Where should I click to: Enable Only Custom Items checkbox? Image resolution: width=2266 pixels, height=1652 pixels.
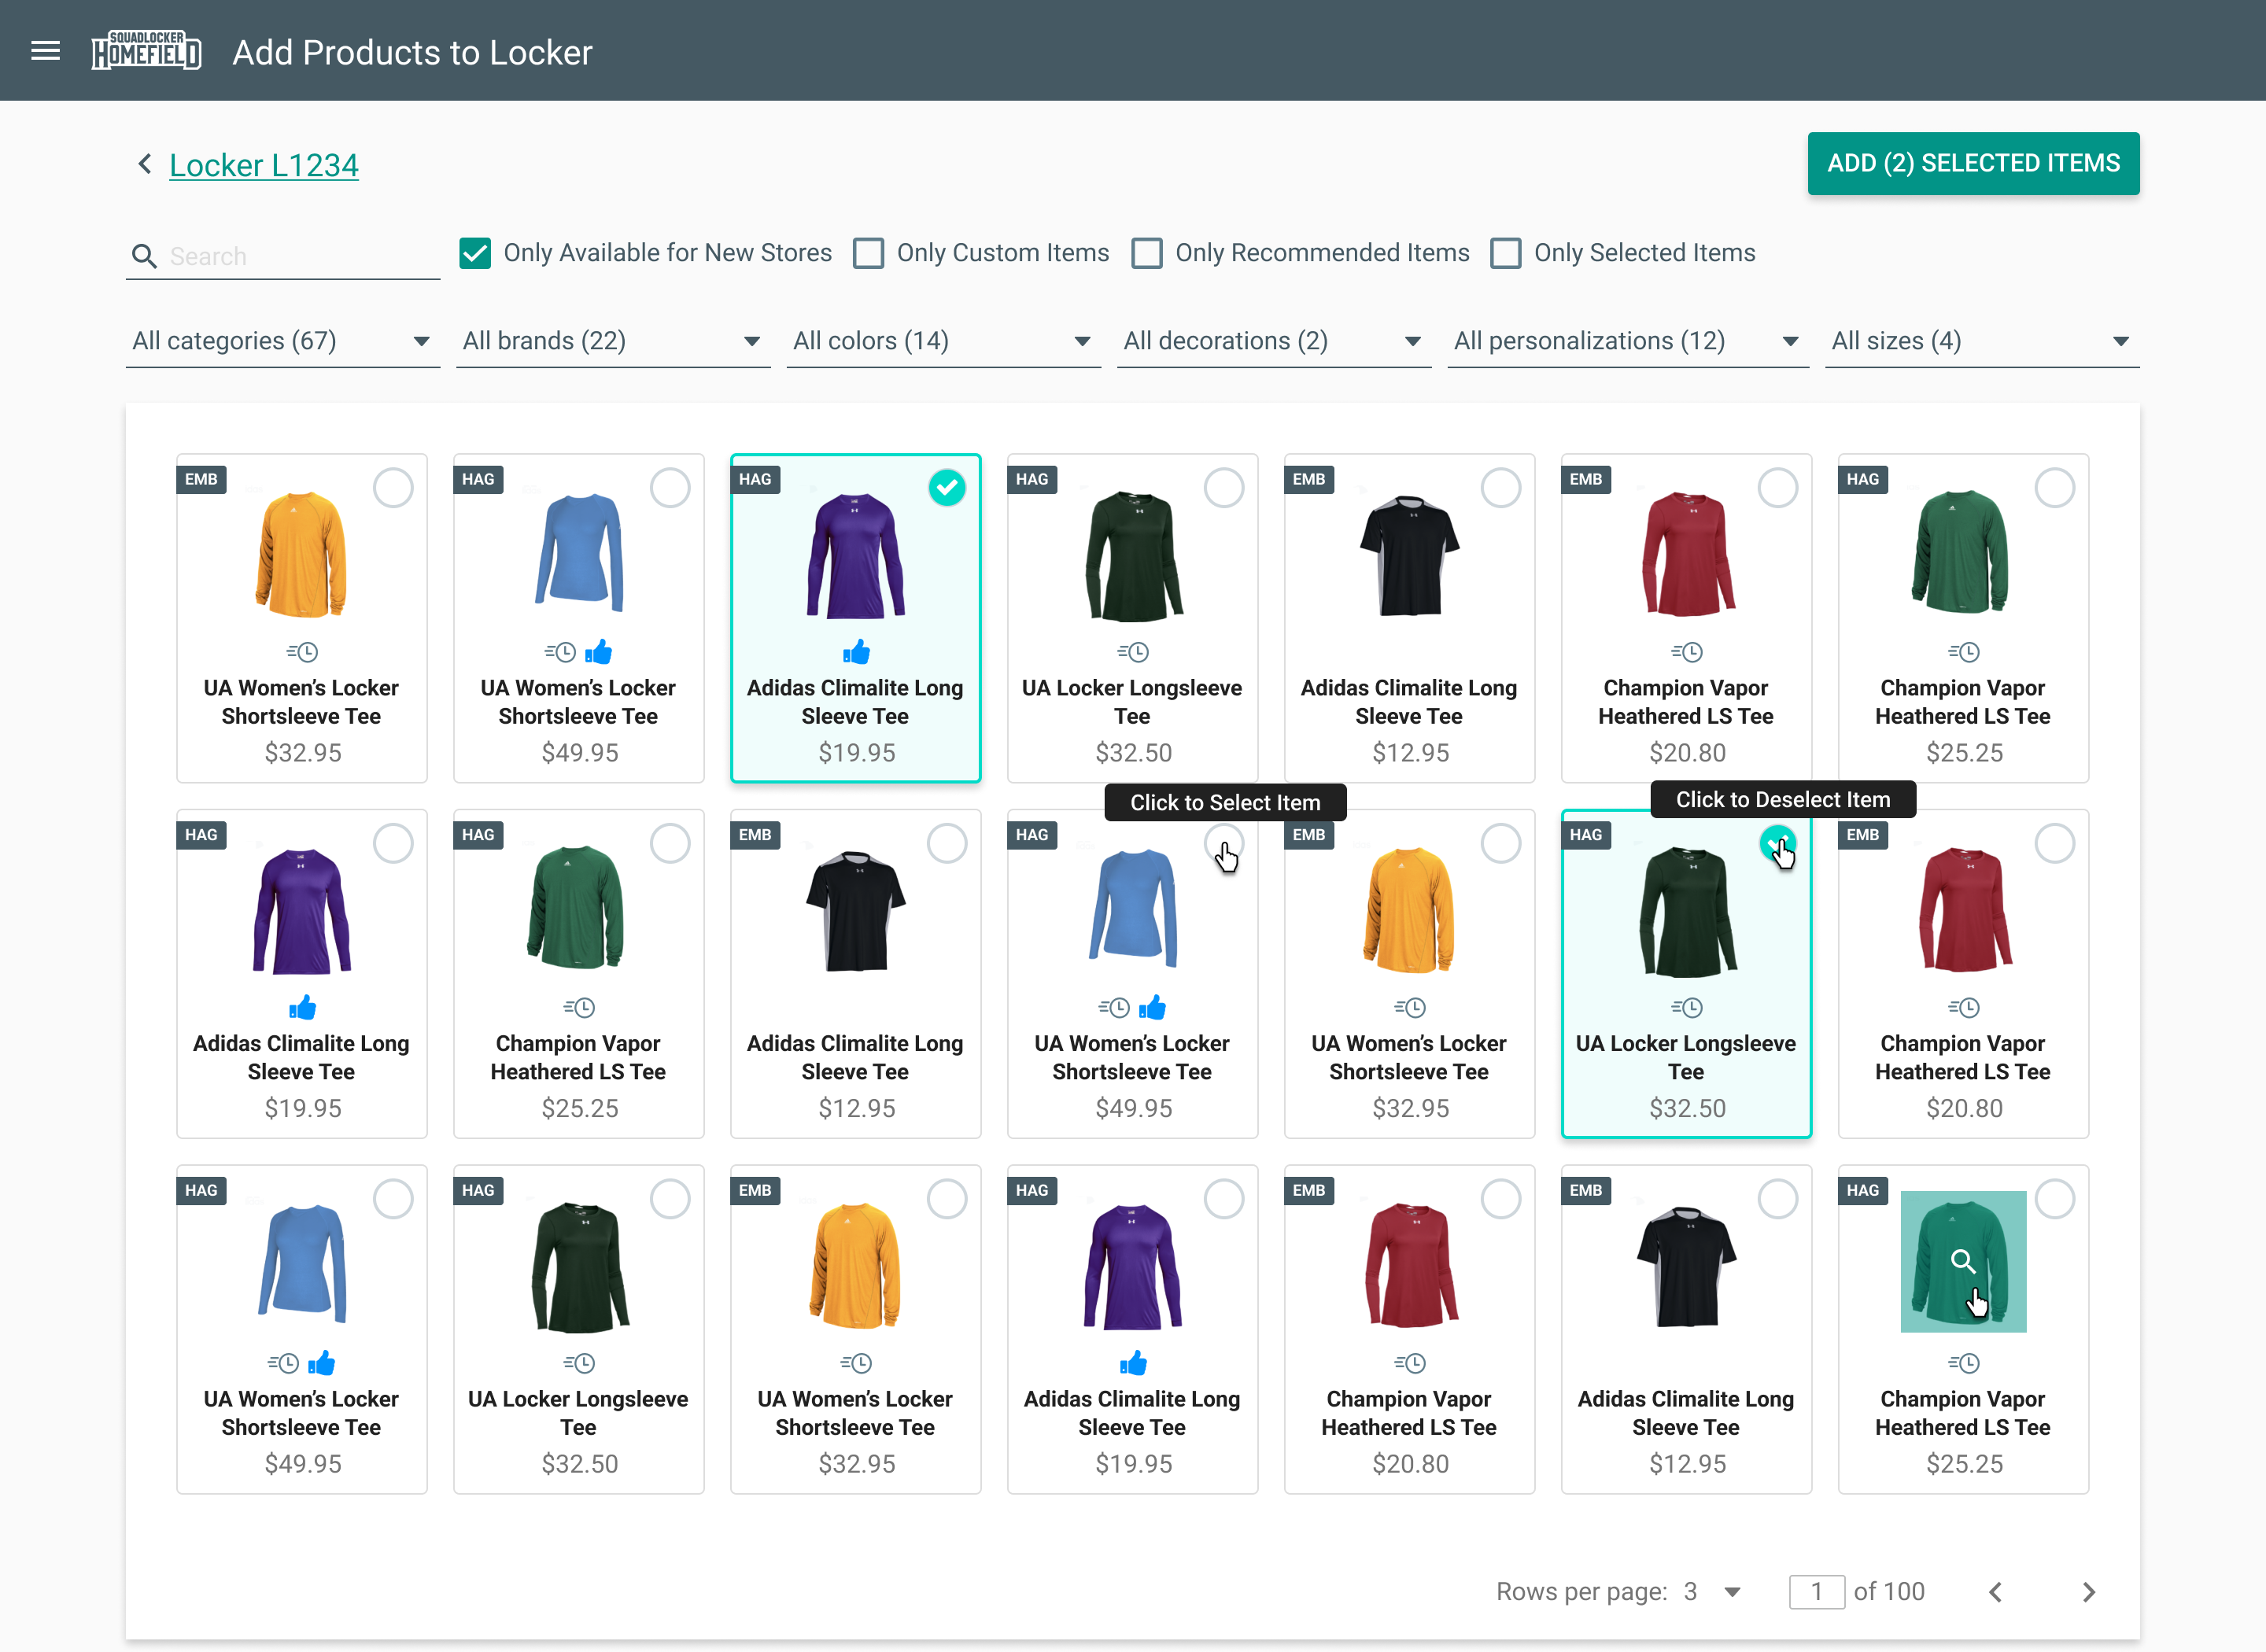tap(868, 253)
